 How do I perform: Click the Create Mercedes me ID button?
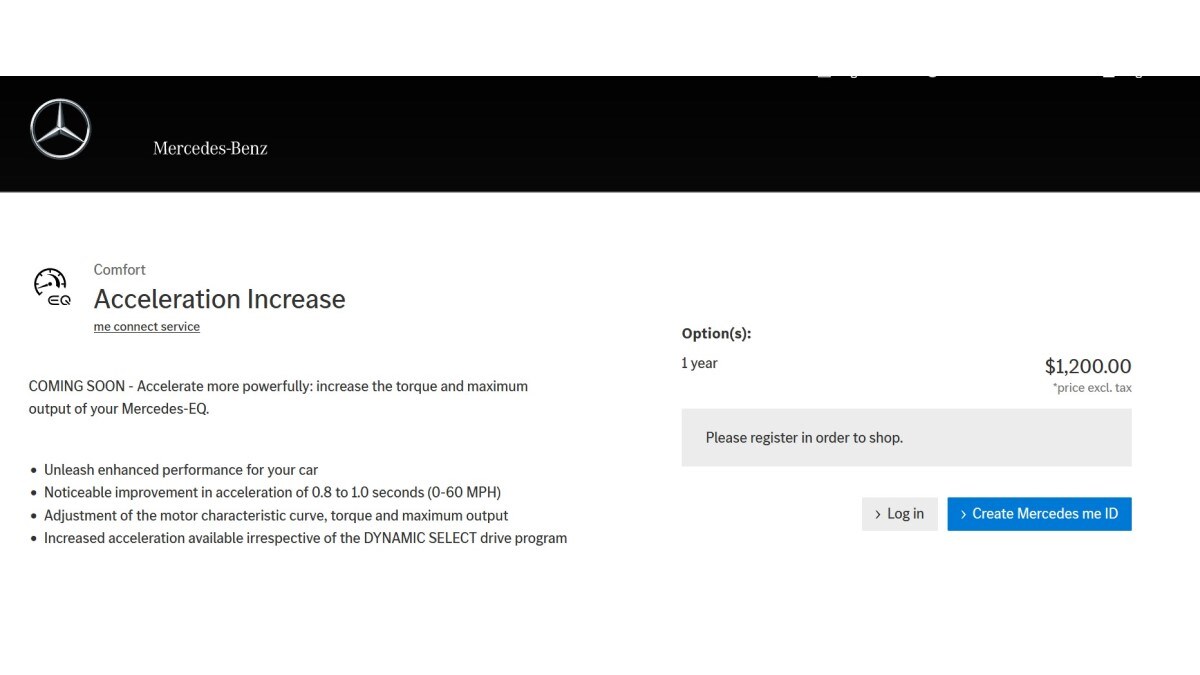click(1039, 513)
